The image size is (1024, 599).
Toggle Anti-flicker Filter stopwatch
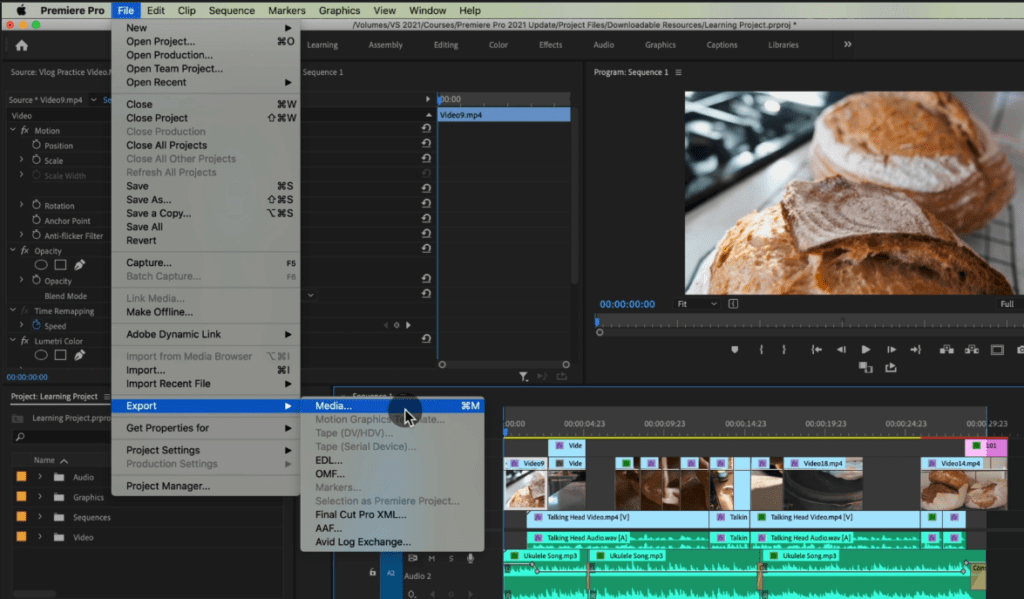click(37, 235)
